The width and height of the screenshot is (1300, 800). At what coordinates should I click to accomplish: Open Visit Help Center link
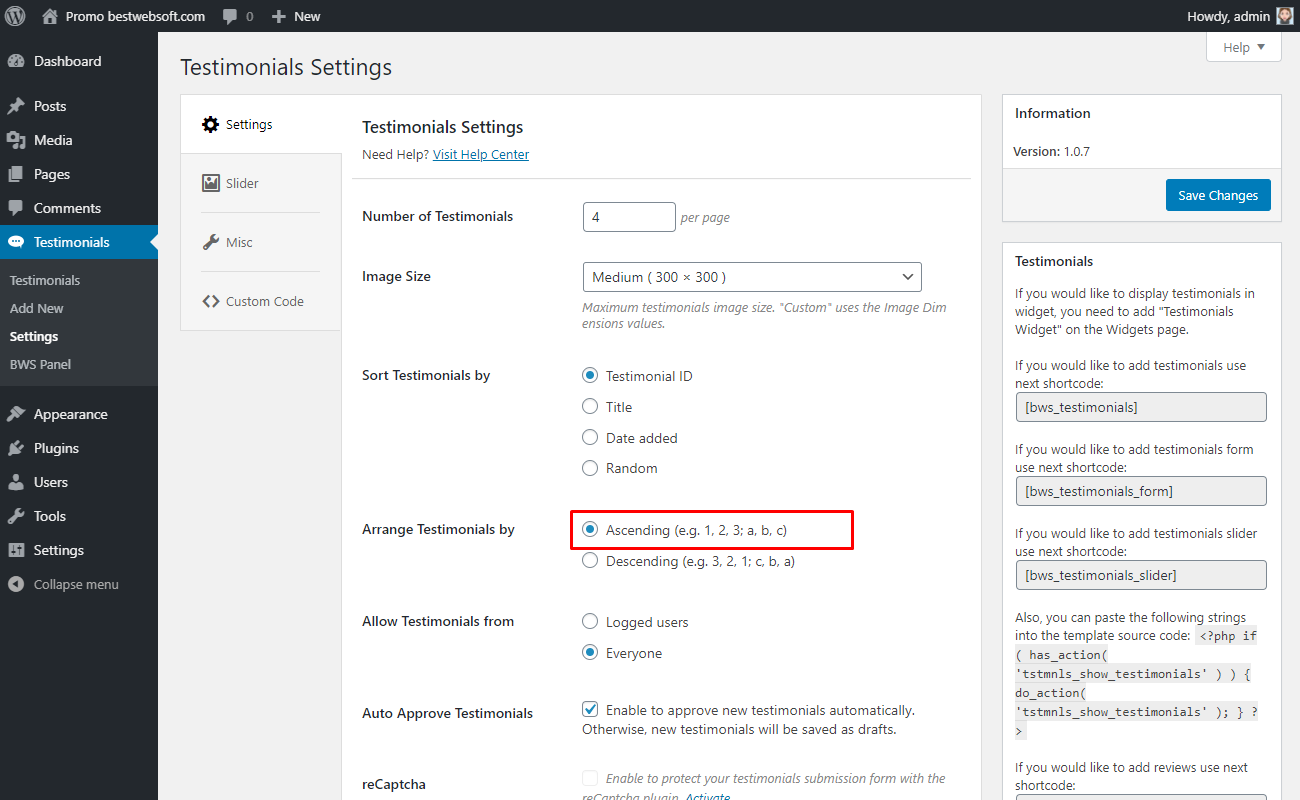[481, 154]
